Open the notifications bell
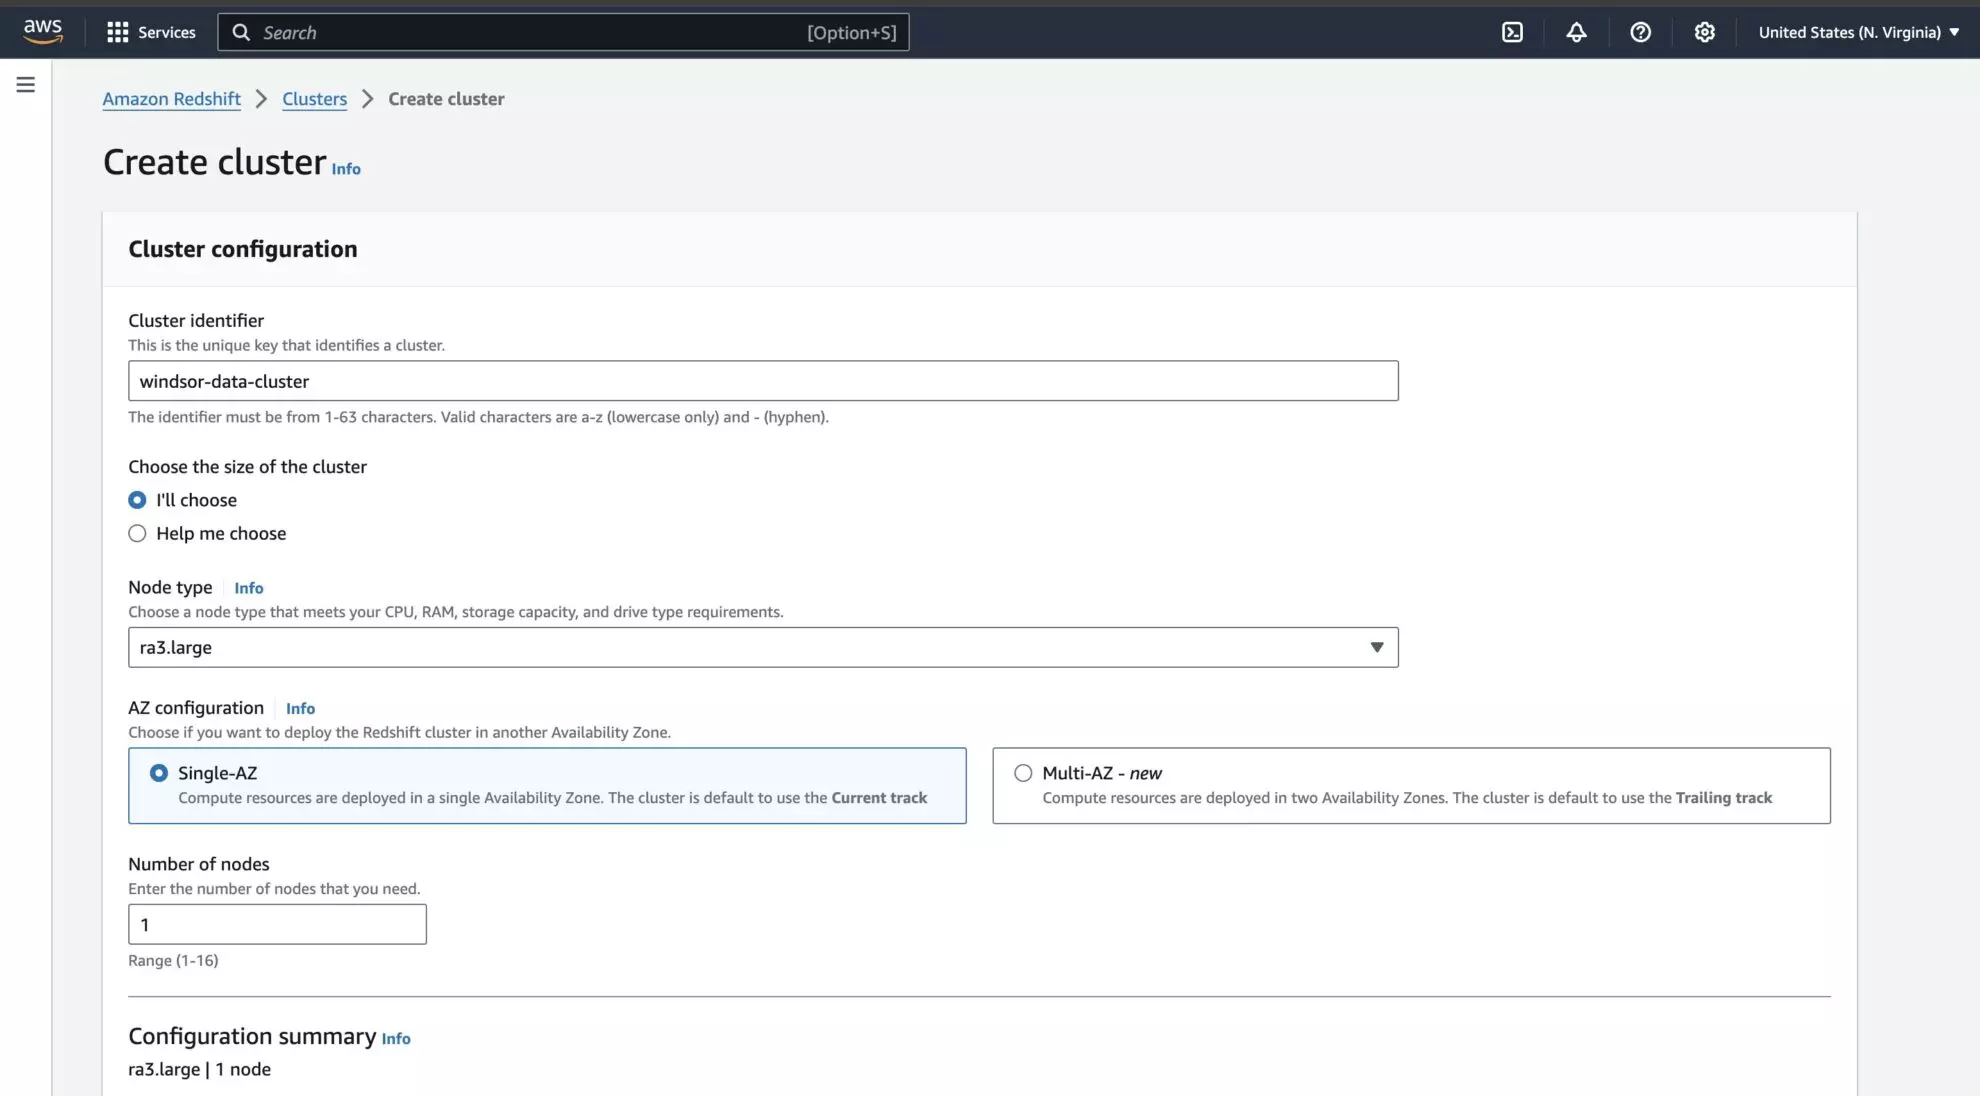1980x1096 pixels. pyautogui.click(x=1576, y=32)
